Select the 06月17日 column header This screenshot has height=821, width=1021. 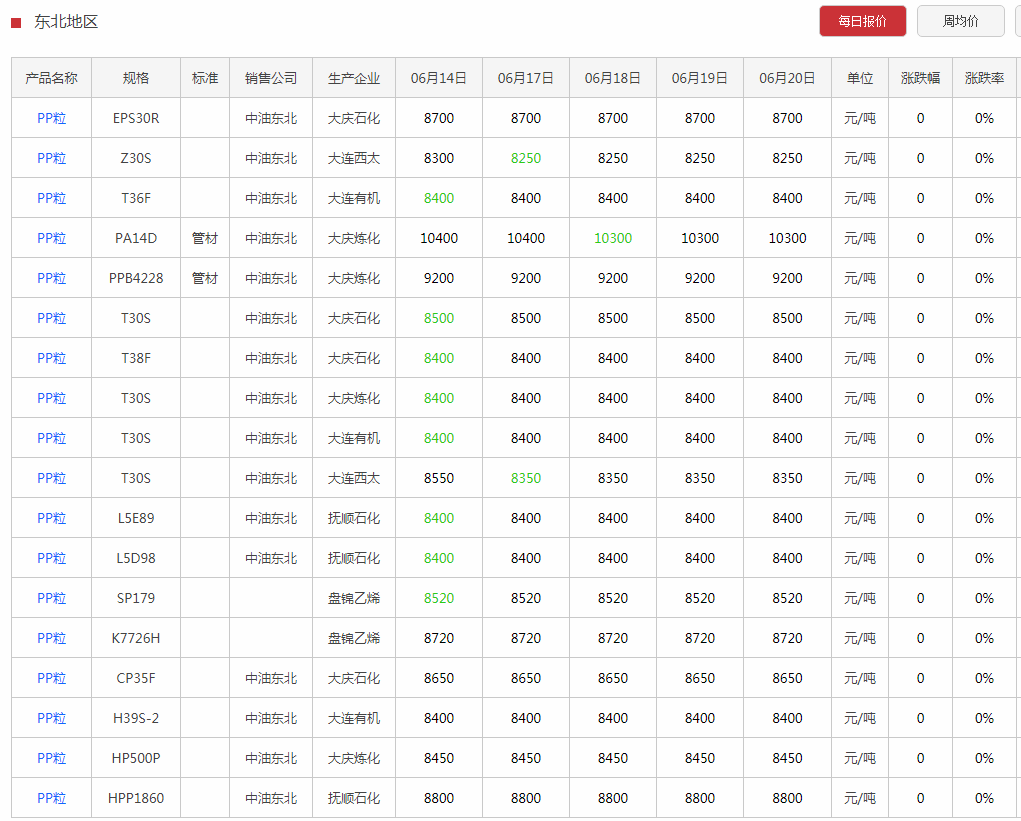[x=526, y=78]
